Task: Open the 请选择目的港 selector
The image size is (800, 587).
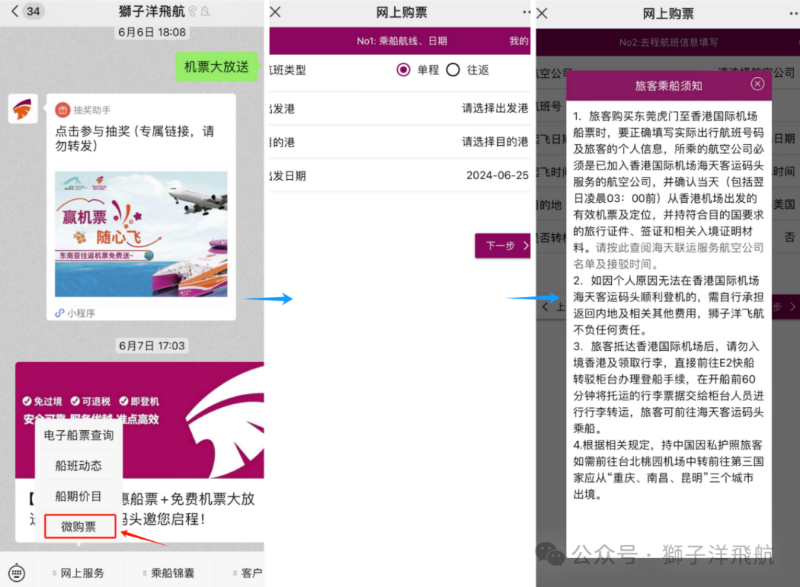Action: tap(400, 142)
